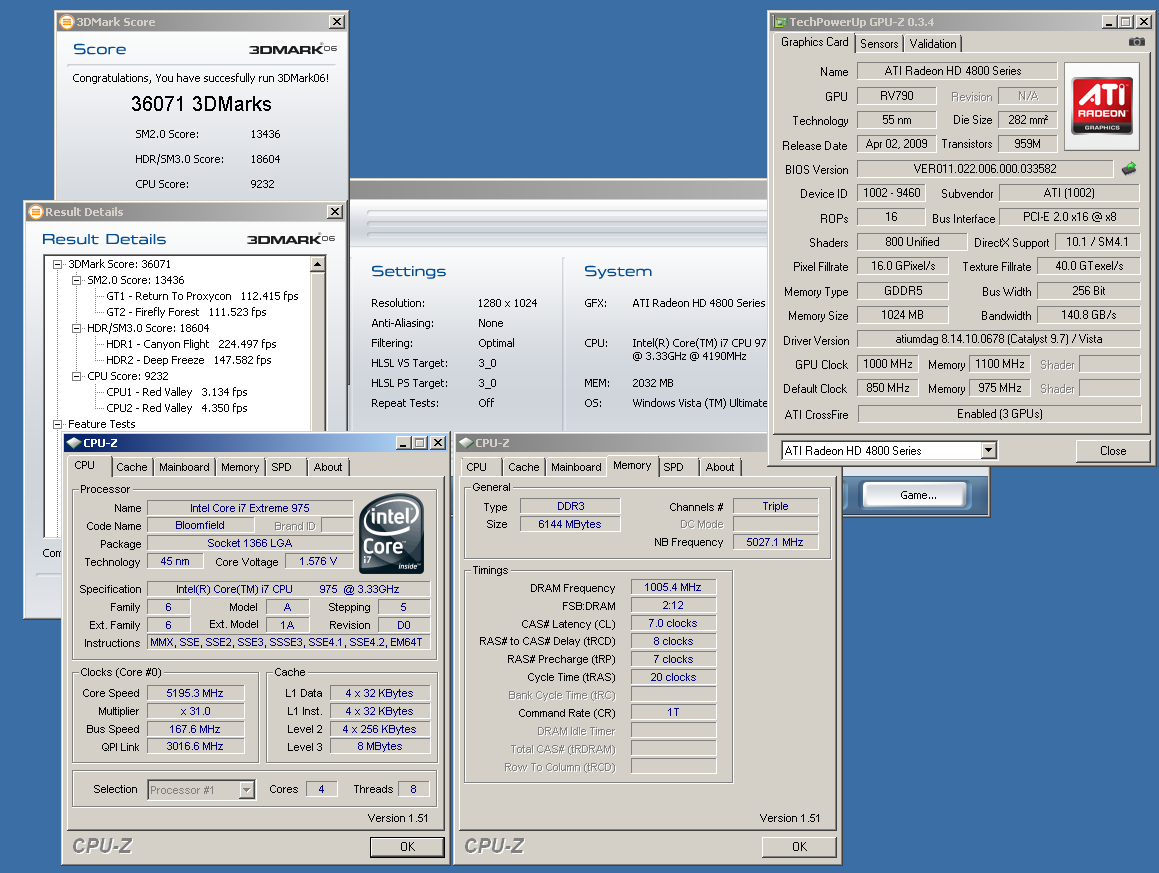This screenshot has width=1159, height=873.
Task: Click the Name value Intel Core i7 Extreme 975
Action: click(250, 509)
